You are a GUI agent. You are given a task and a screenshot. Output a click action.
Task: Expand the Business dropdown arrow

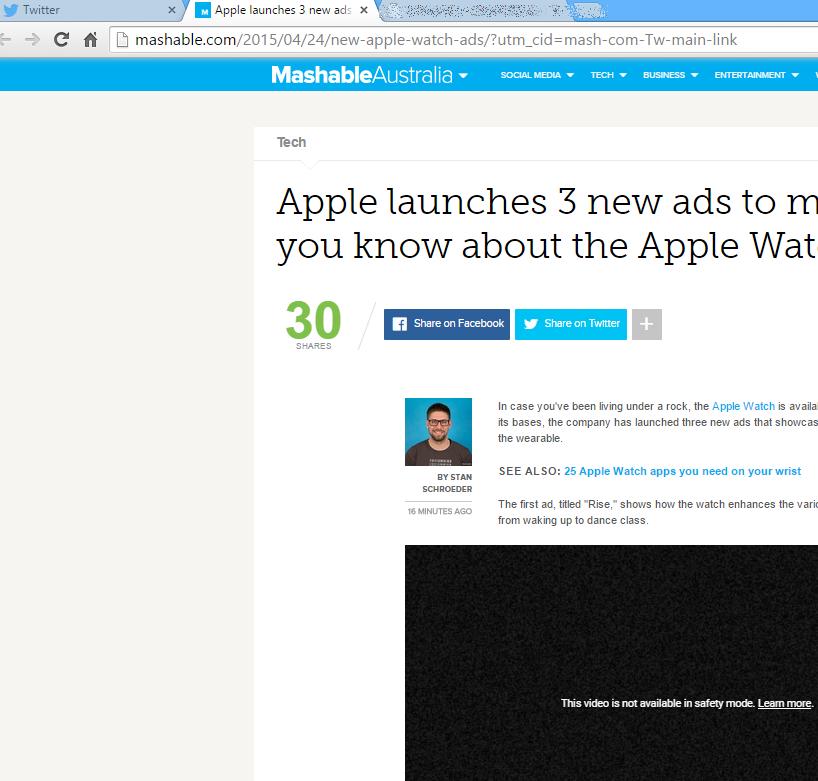(x=694, y=76)
